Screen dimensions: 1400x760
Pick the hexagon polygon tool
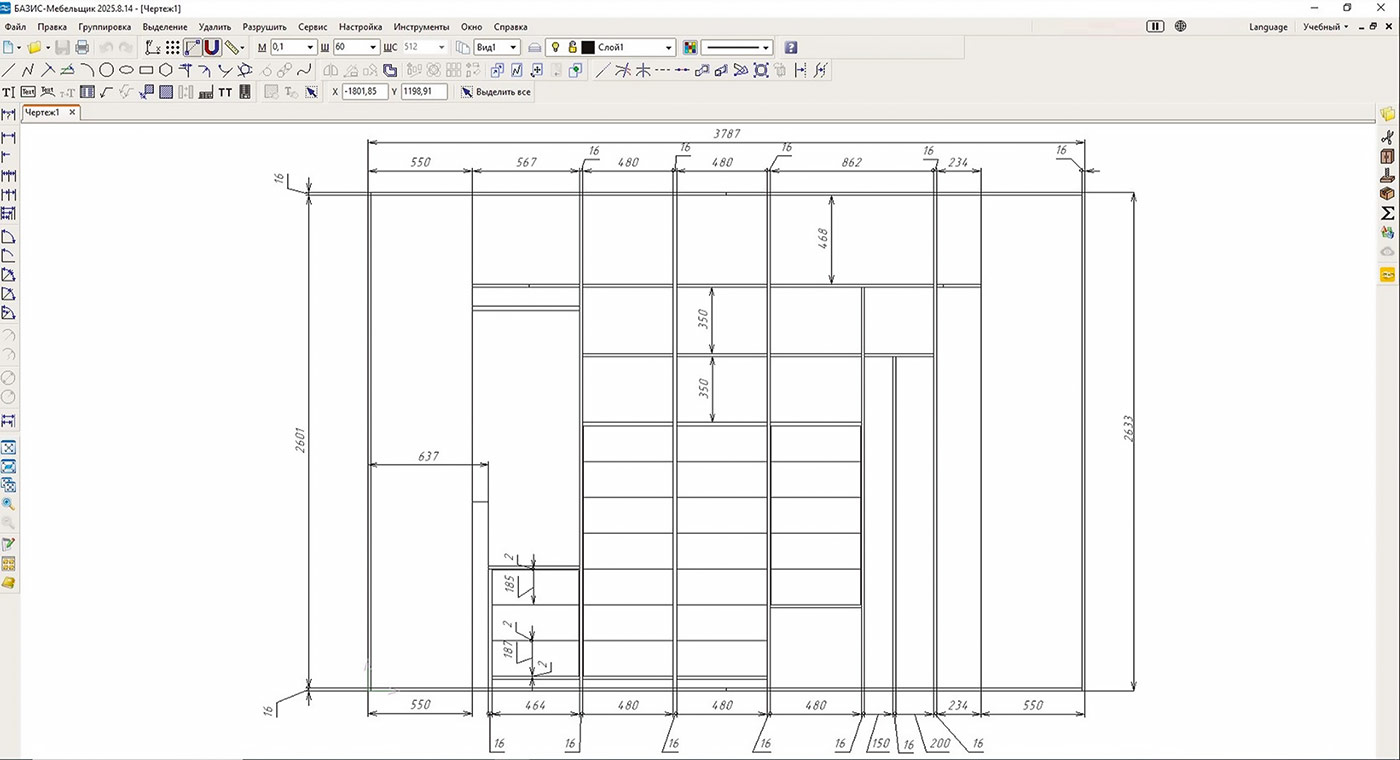point(165,70)
